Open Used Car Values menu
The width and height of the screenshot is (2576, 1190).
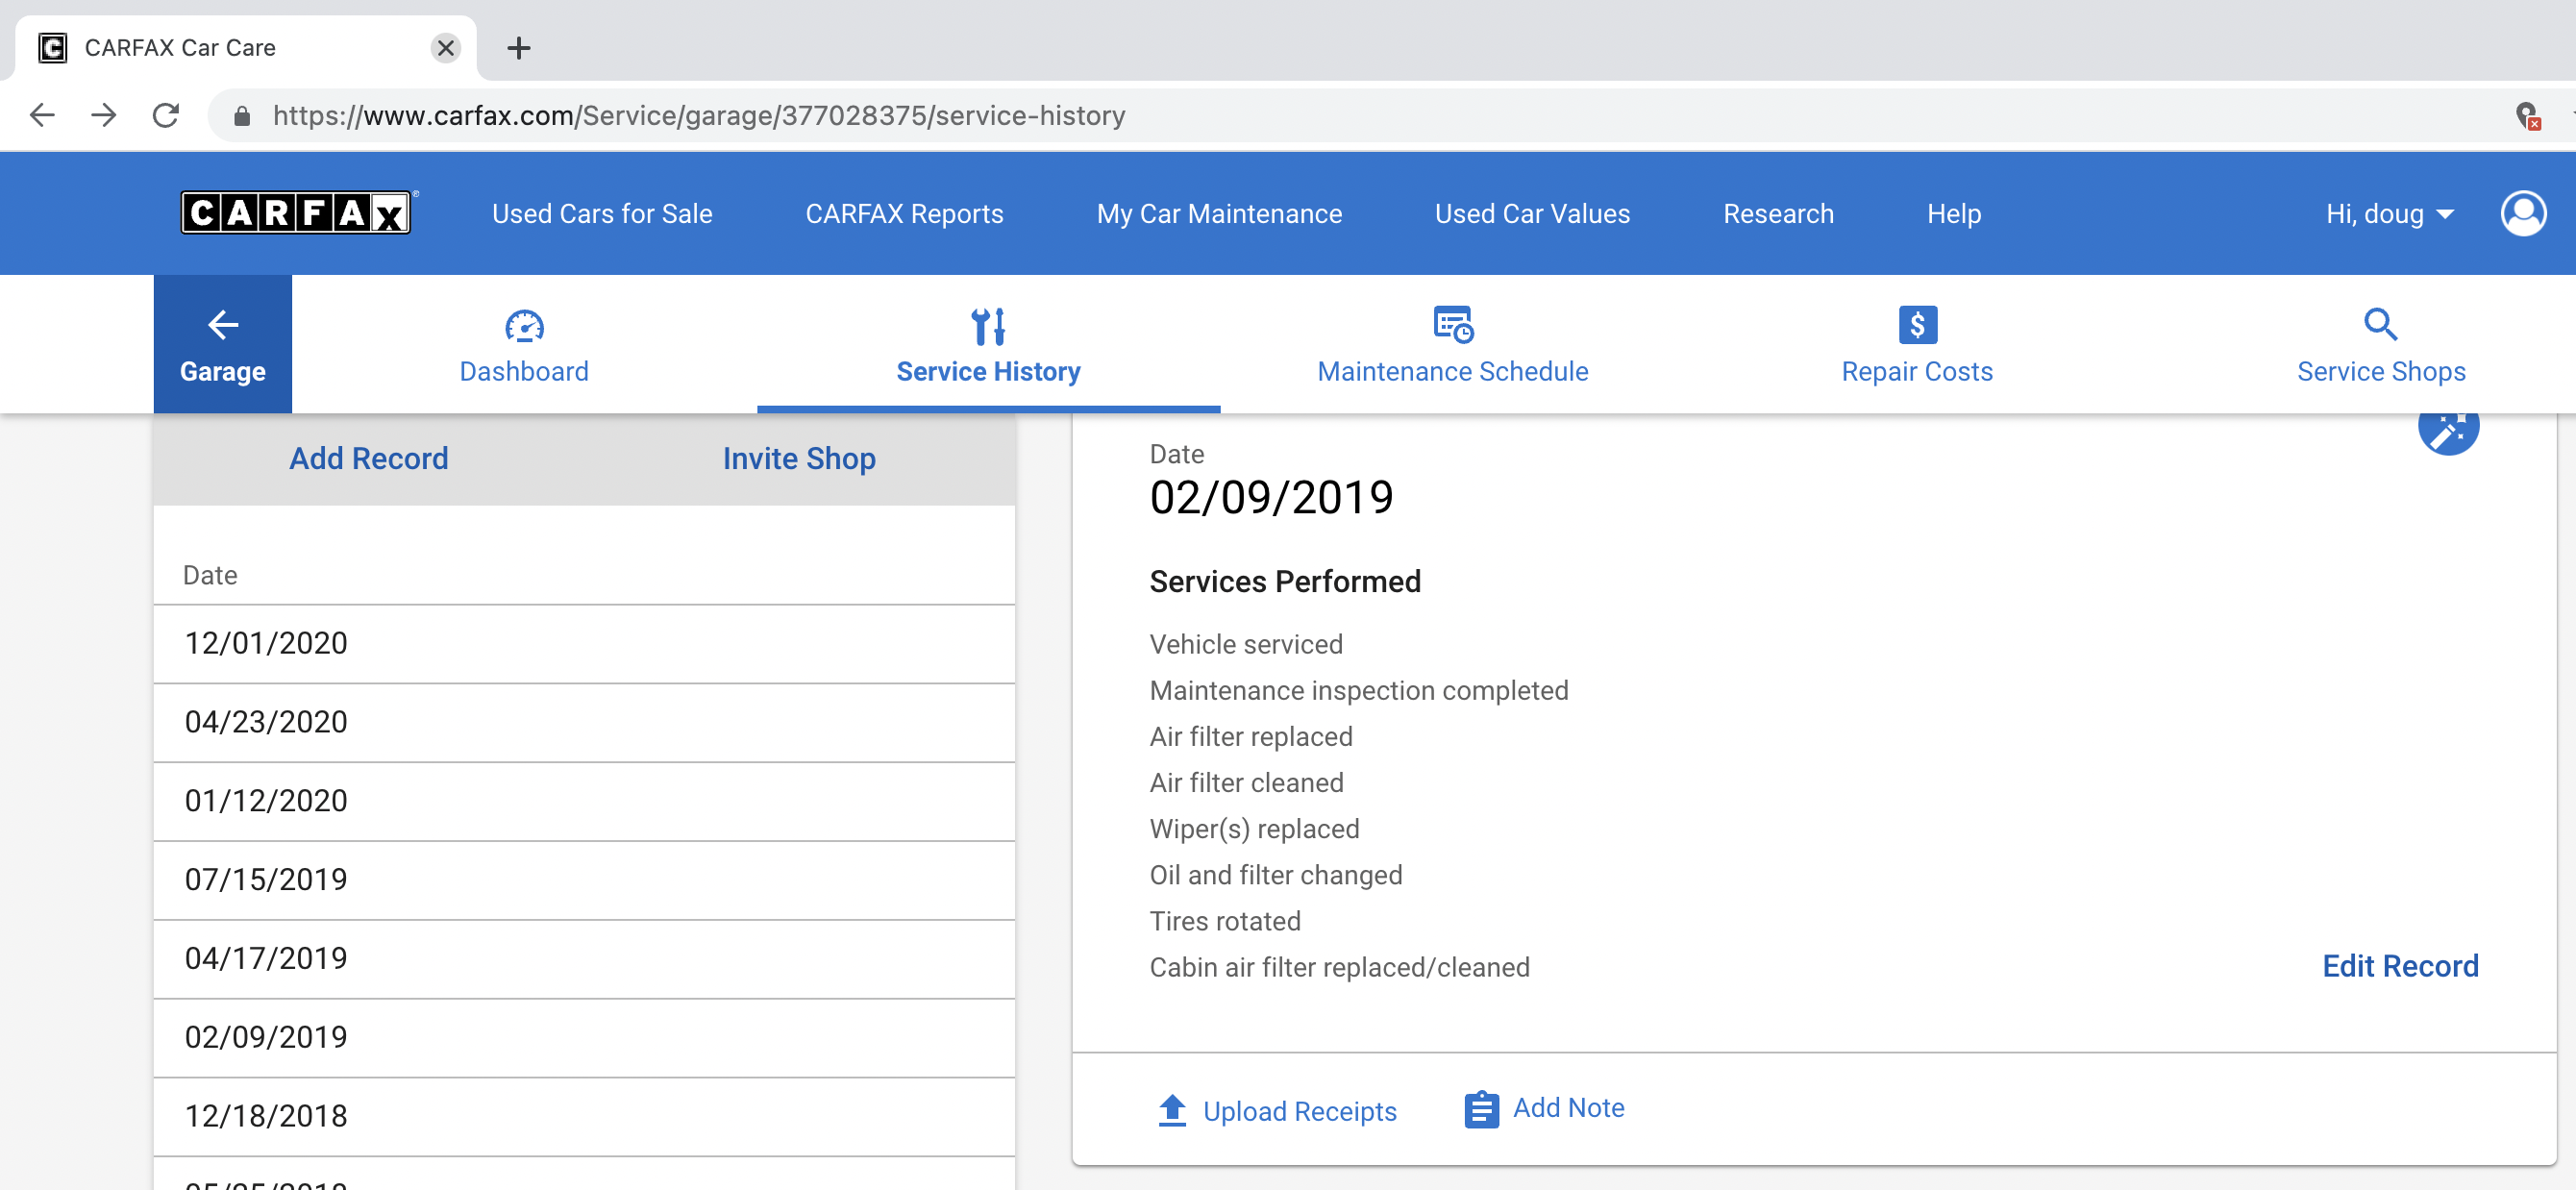tap(1532, 214)
